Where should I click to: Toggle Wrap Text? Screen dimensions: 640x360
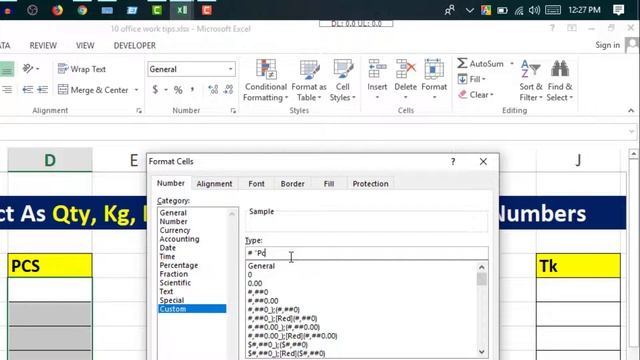pos(82,69)
